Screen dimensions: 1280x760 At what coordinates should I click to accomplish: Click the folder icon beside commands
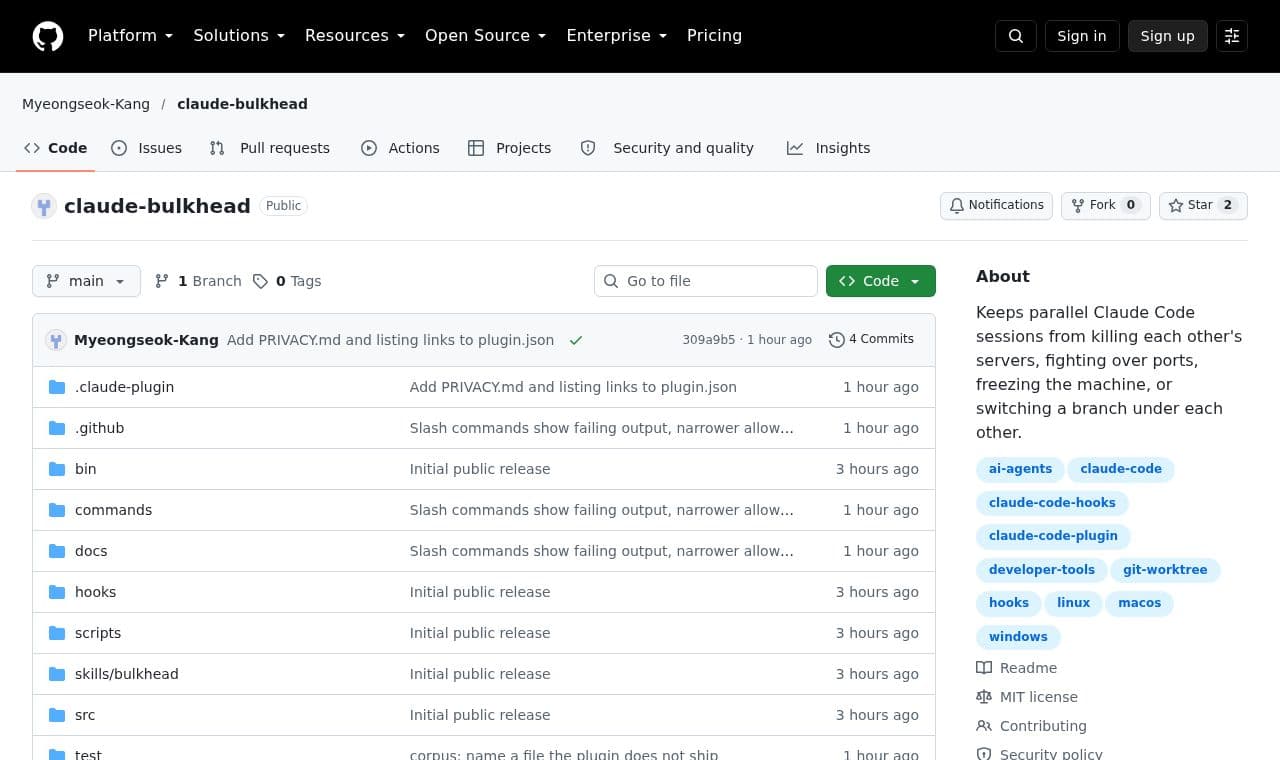pyautogui.click(x=57, y=510)
